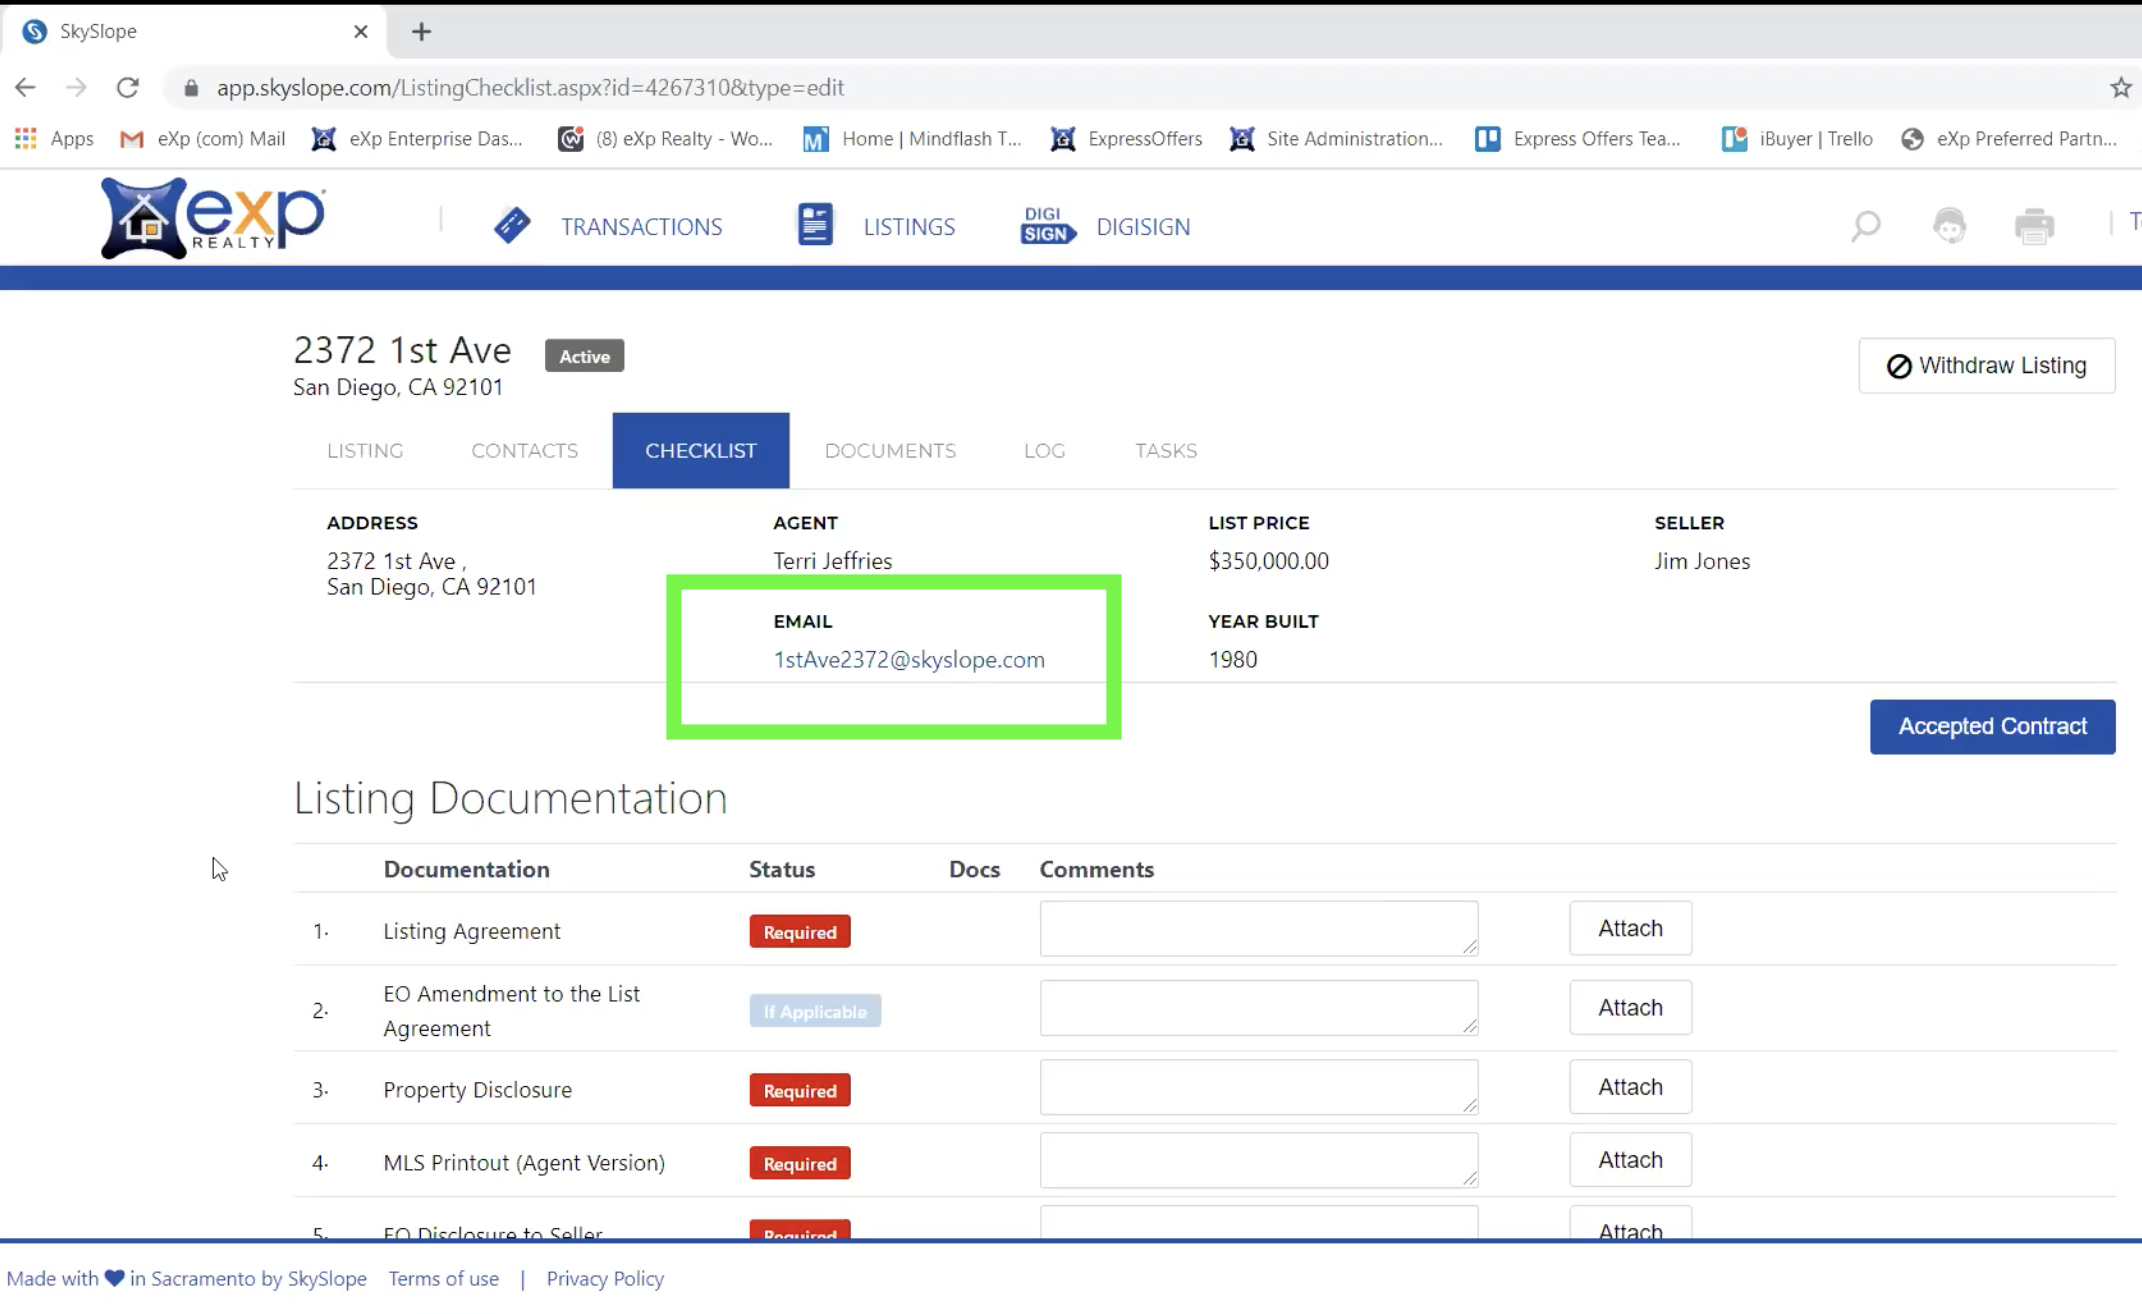Attach a file to Listing Agreement
This screenshot has width=2142, height=1314.
pos(1630,929)
